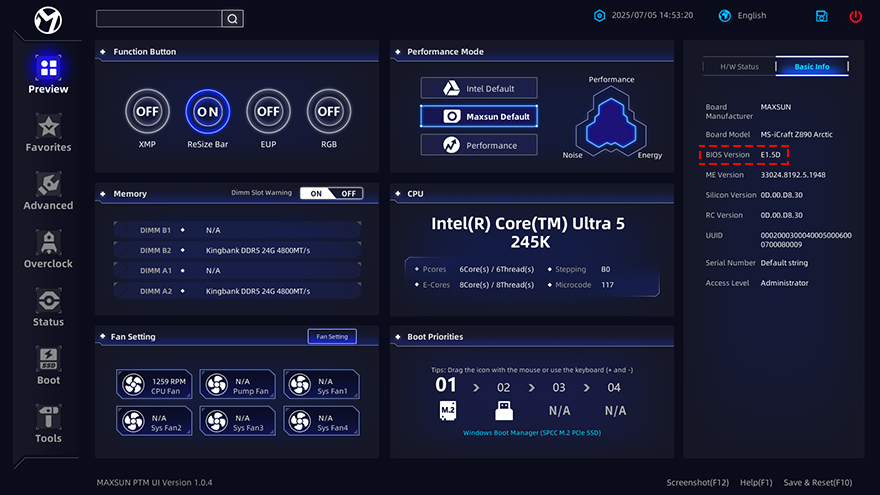This screenshot has width=880, height=495.
Task: Select the Sys Fan2 tile
Action: coord(154,421)
